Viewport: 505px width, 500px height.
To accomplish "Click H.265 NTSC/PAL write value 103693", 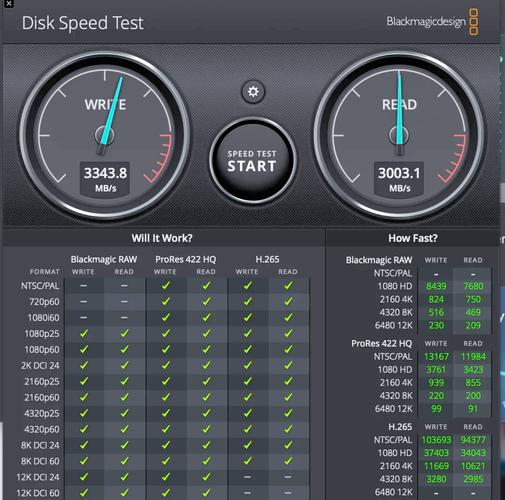I will (x=436, y=440).
